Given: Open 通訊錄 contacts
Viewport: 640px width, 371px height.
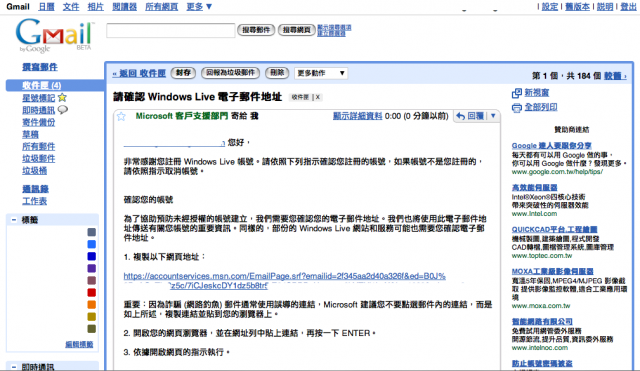Looking at the screenshot, I should click(36, 189).
